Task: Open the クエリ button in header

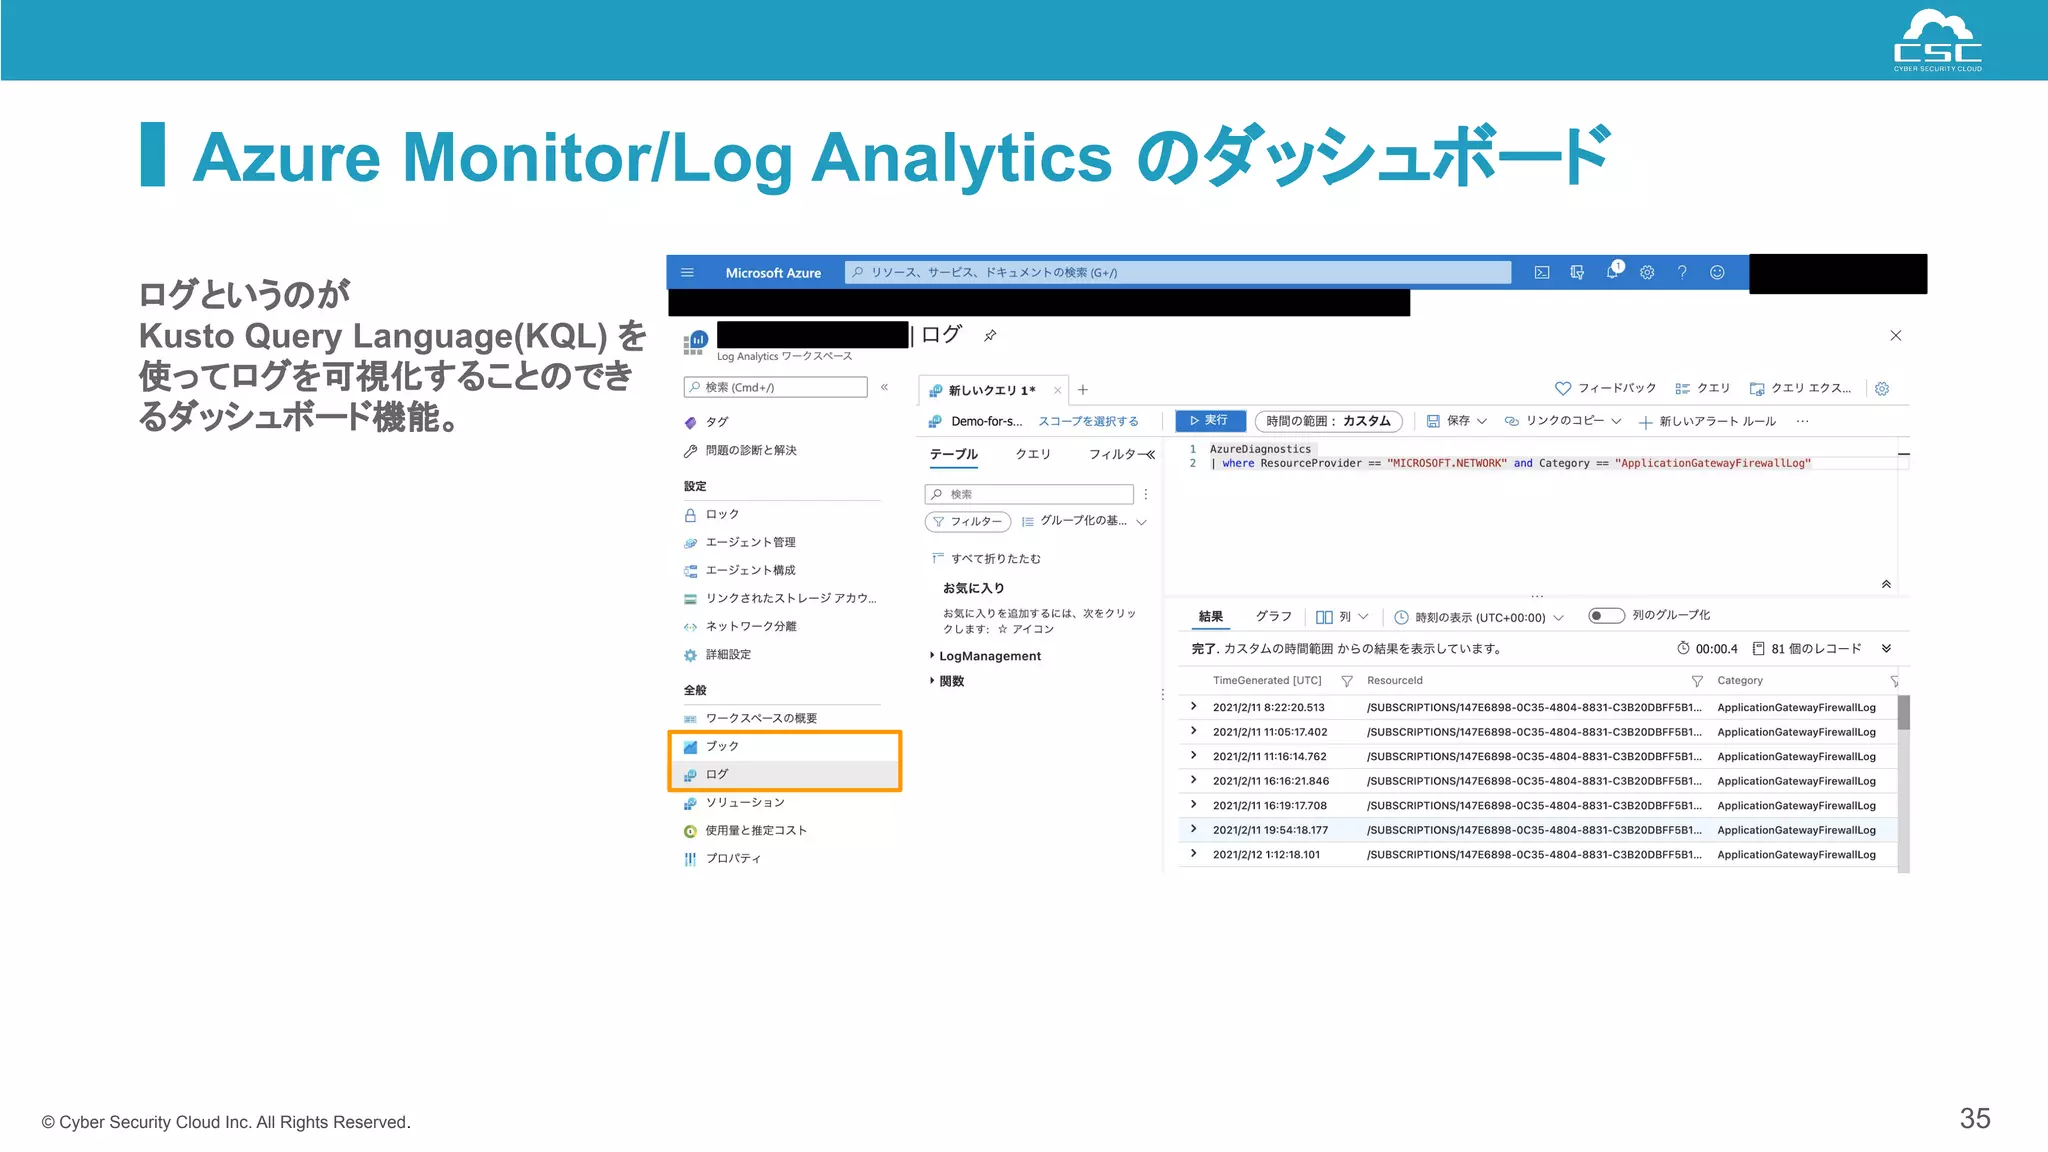Action: point(1702,388)
